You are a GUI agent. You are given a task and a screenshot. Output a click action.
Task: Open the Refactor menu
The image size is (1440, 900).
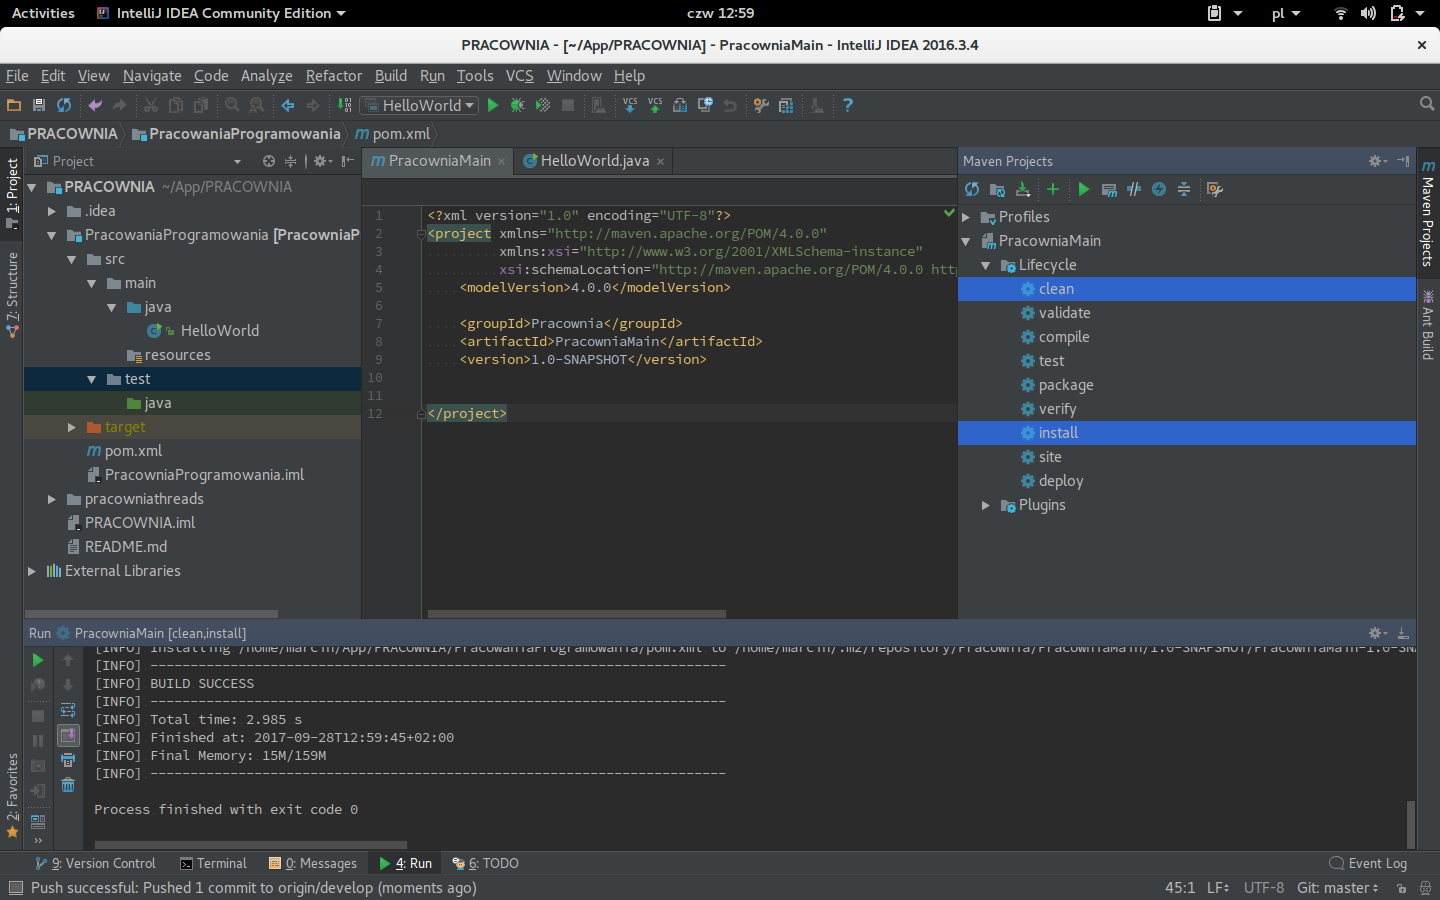tap(334, 76)
